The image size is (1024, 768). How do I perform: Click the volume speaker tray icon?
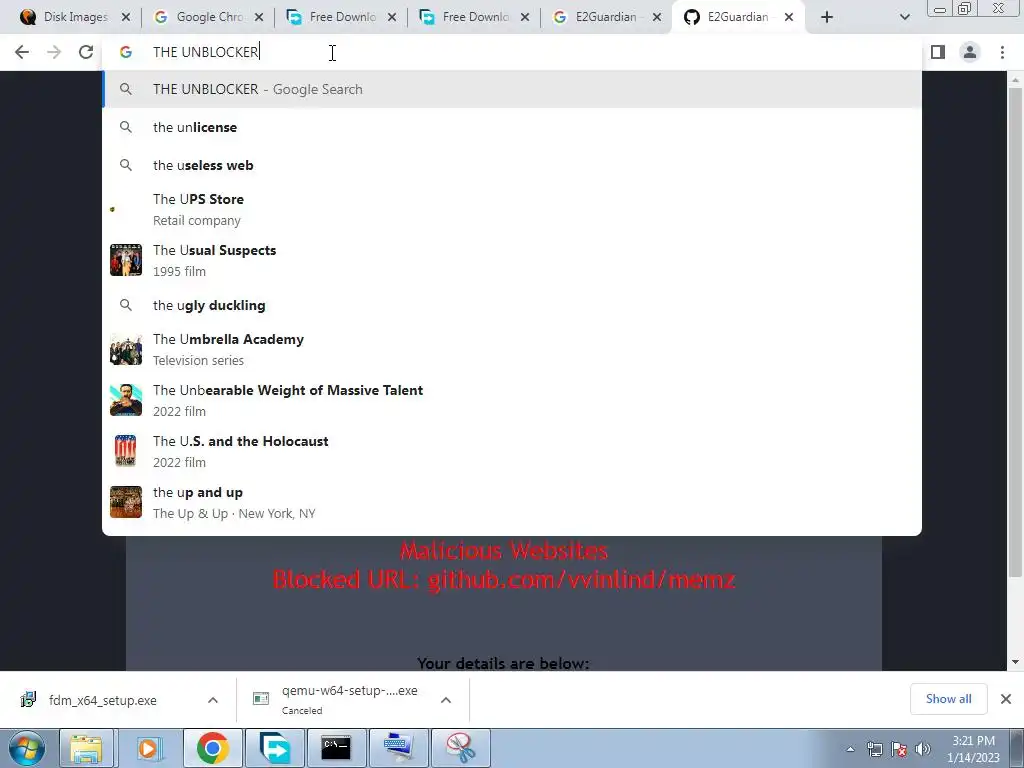tap(923, 749)
